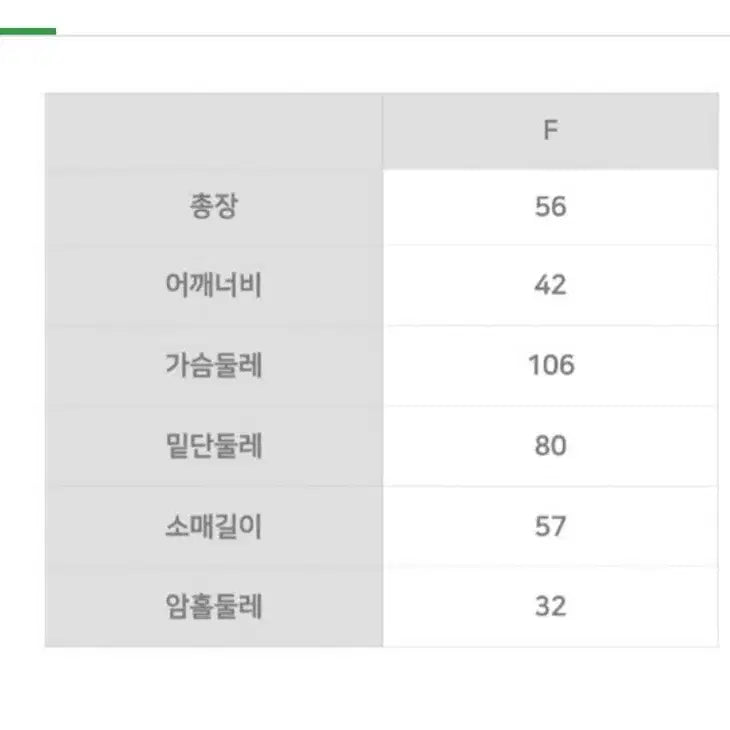Click blank space between tab bar and table
The image size is (730, 730).
tap(380, 65)
